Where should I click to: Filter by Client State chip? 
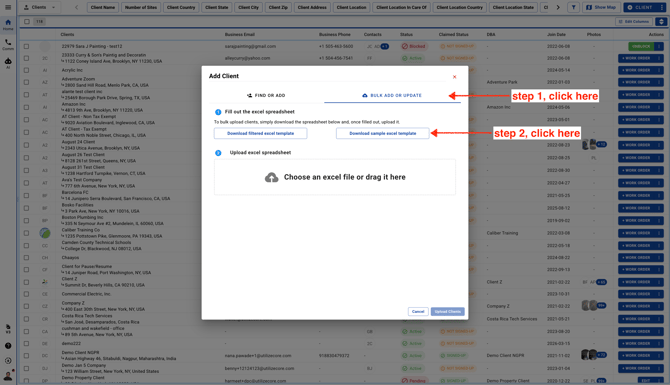217,7
